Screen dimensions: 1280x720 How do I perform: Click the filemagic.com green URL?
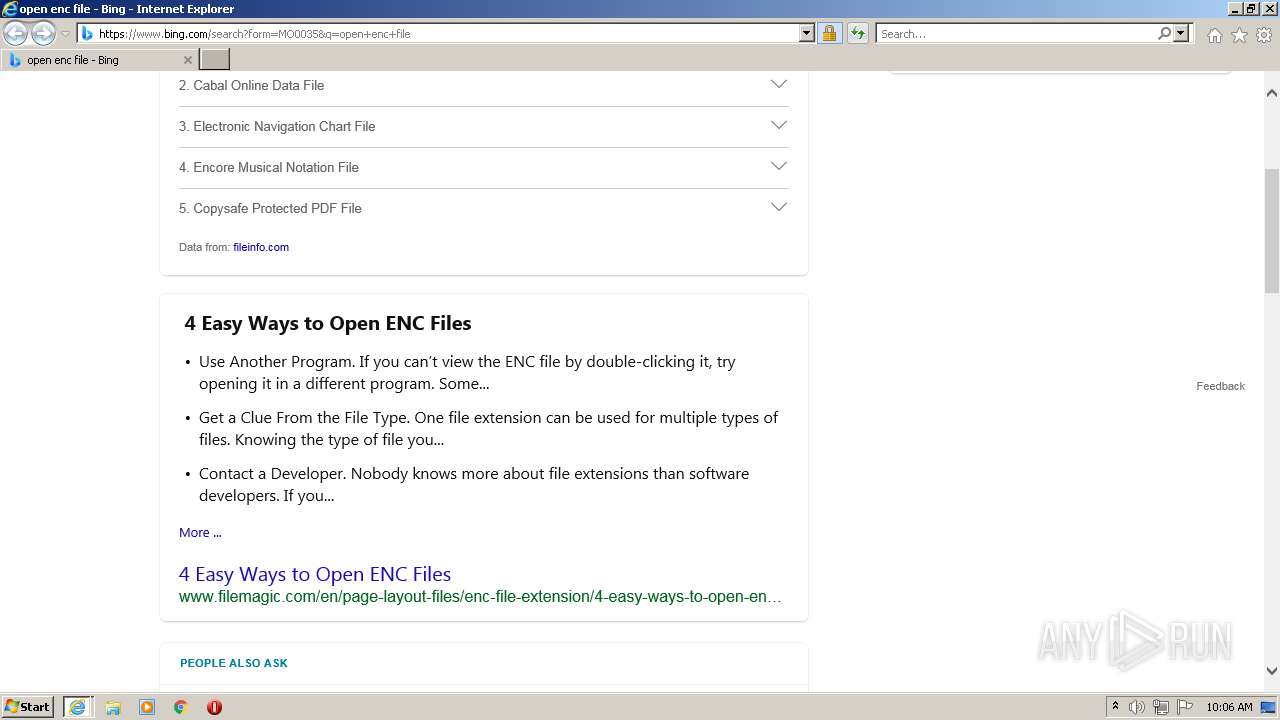(480, 596)
